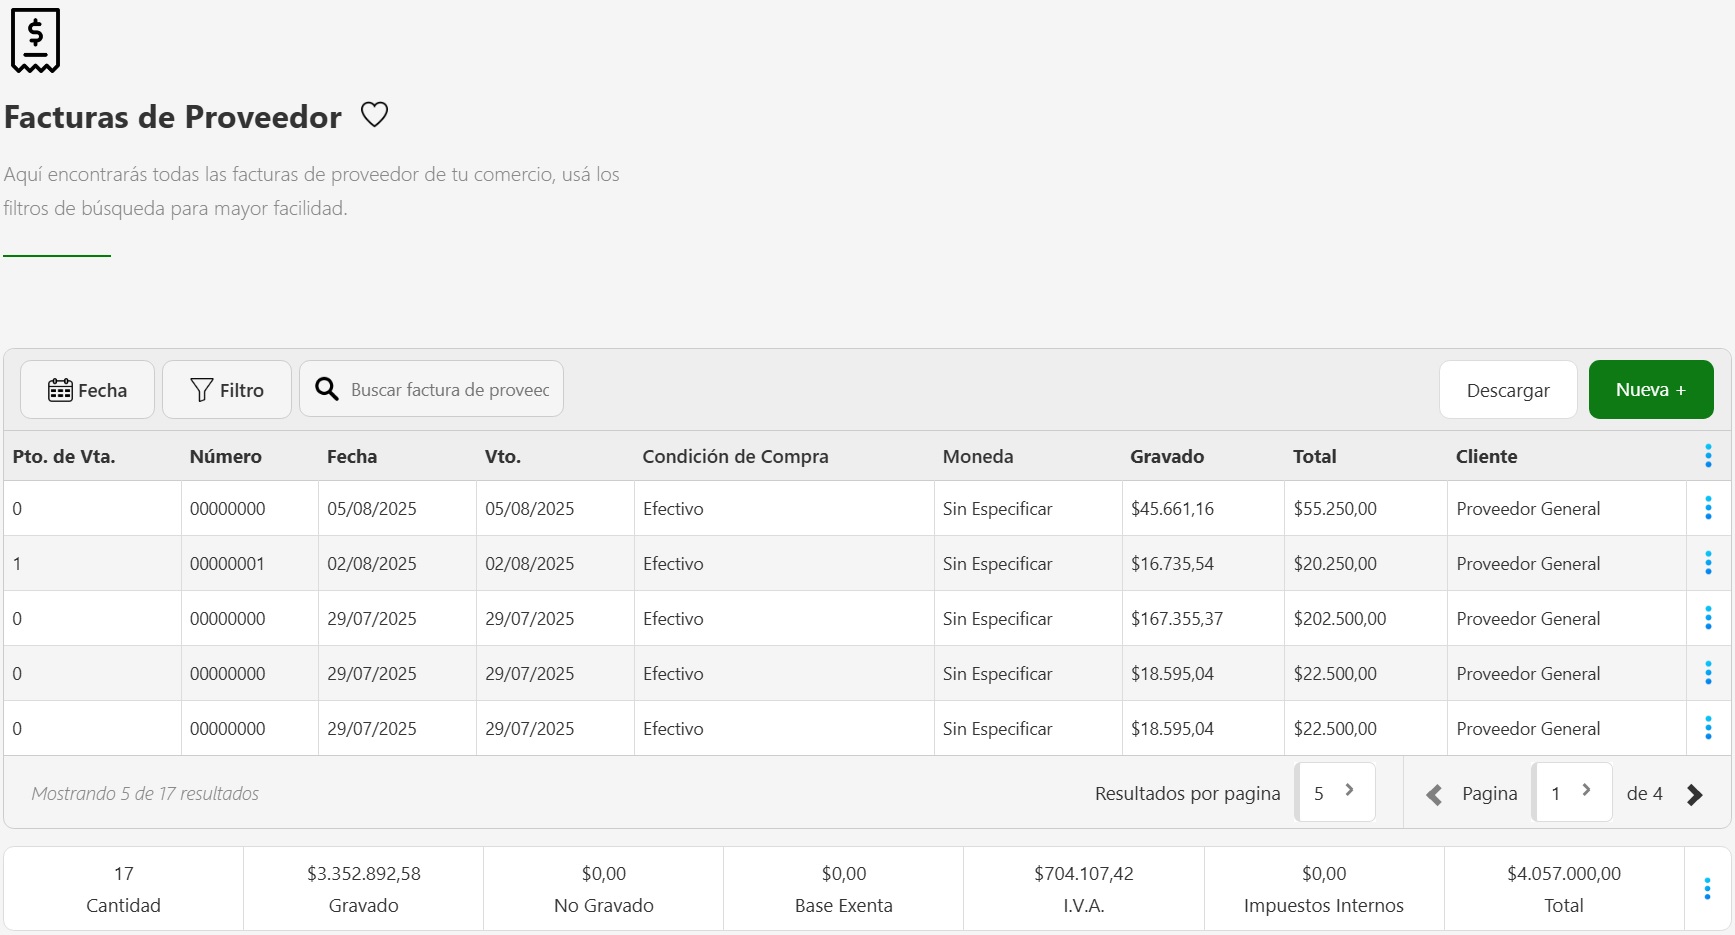Image resolution: width=1735 pixels, height=935 pixels.
Task: Sort by the Fecha column header
Action: coord(352,457)
